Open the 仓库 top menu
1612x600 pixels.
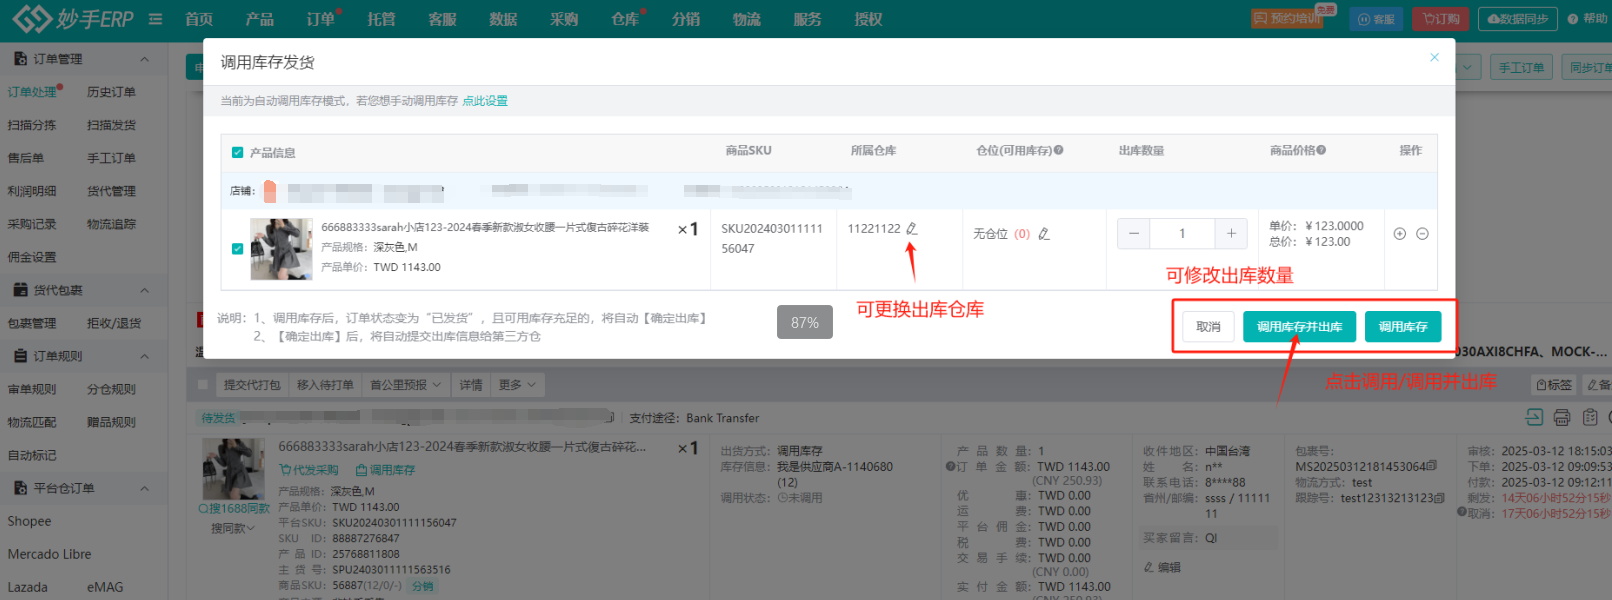[x=625, y=19]
